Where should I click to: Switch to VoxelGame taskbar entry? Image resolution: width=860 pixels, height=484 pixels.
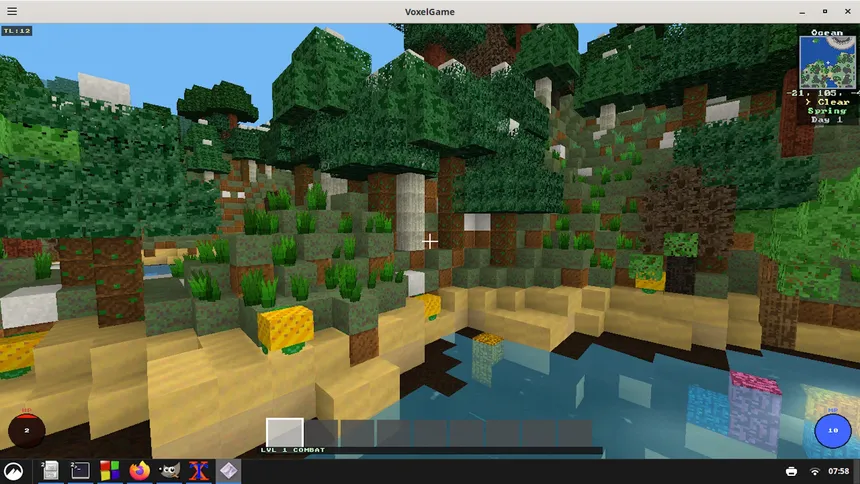228,471
